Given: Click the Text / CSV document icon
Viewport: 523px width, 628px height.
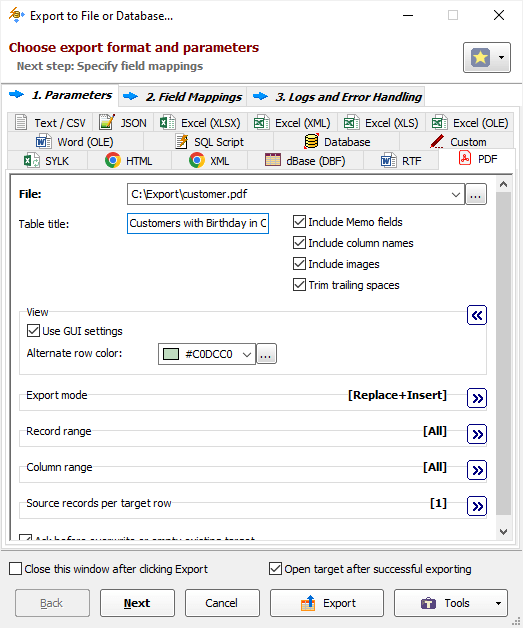Looking at the screenshot, I should coord(21,122).
